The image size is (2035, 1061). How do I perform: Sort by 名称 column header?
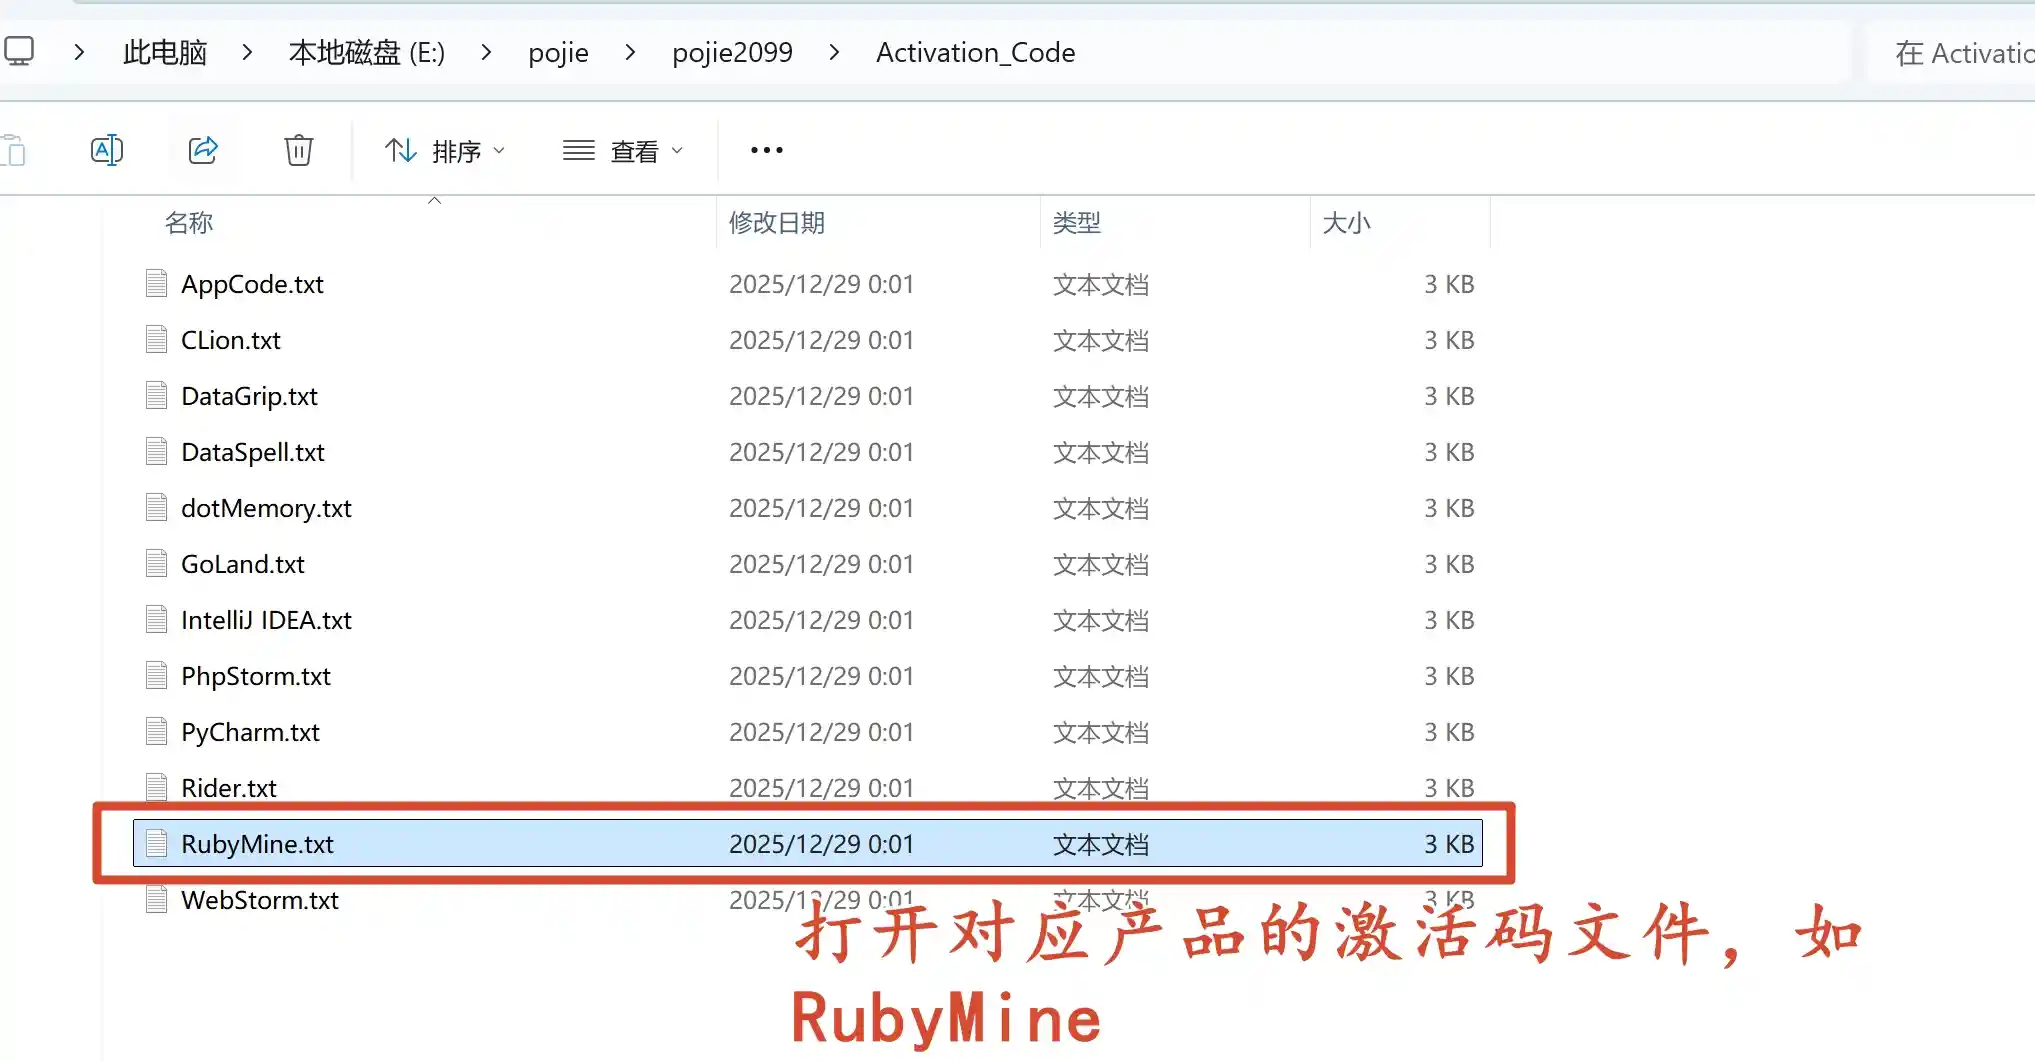coord(189,223)
